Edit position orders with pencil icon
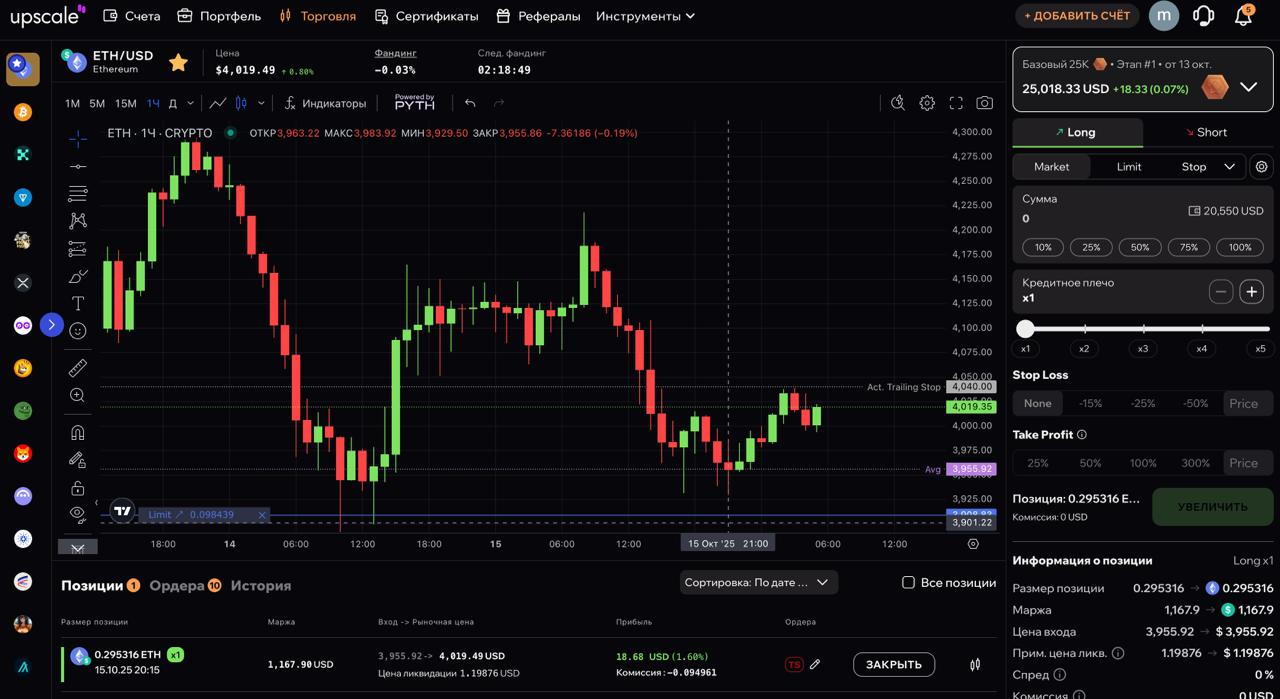1280x699 pixels. [x=815, y=664]
